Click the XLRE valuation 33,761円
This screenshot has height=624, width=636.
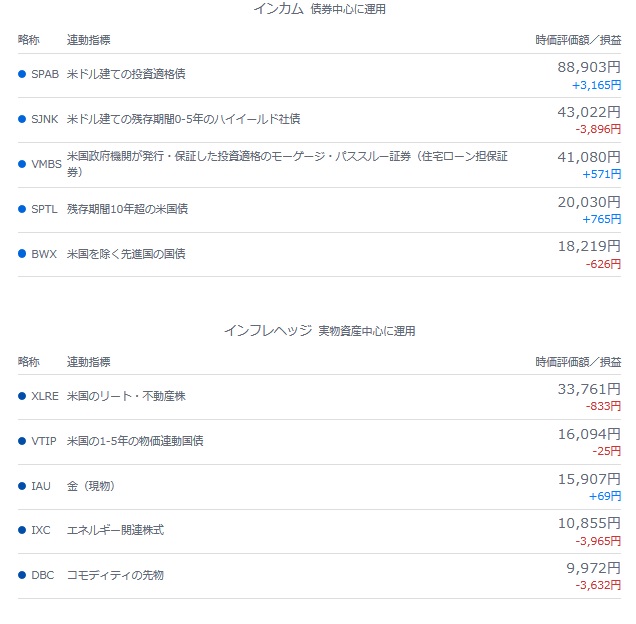pyautogui.click(x=589, y=389)
